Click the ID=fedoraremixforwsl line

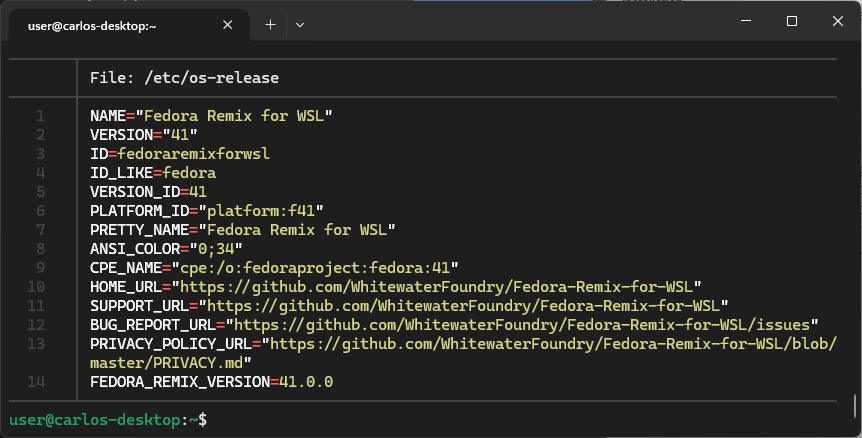180,154
